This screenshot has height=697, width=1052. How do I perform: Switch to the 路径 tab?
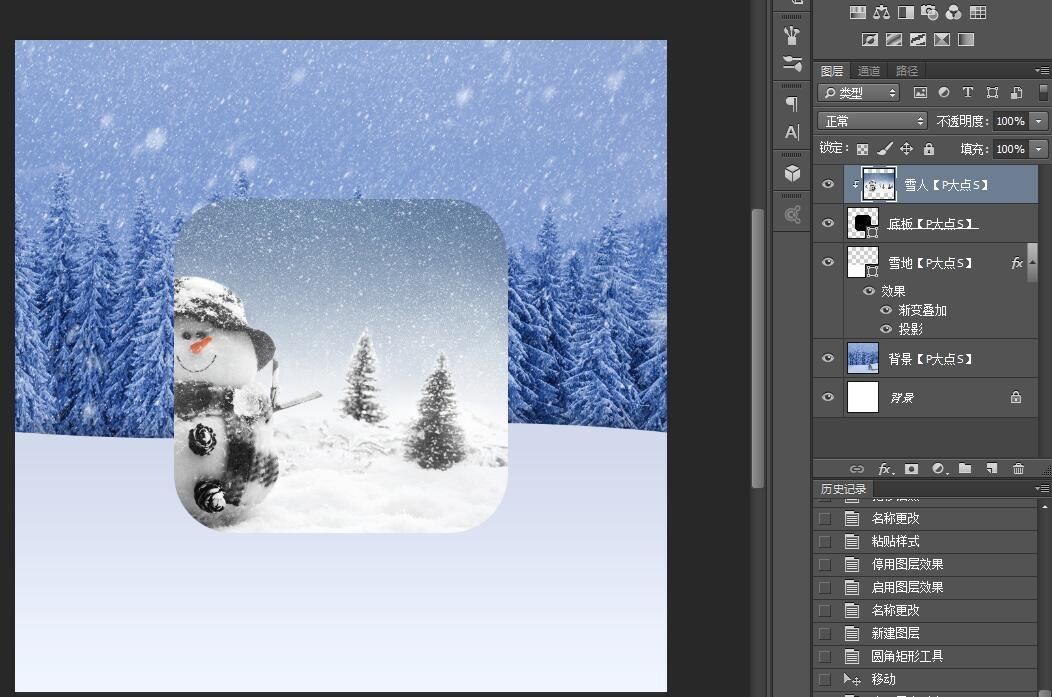906,70
